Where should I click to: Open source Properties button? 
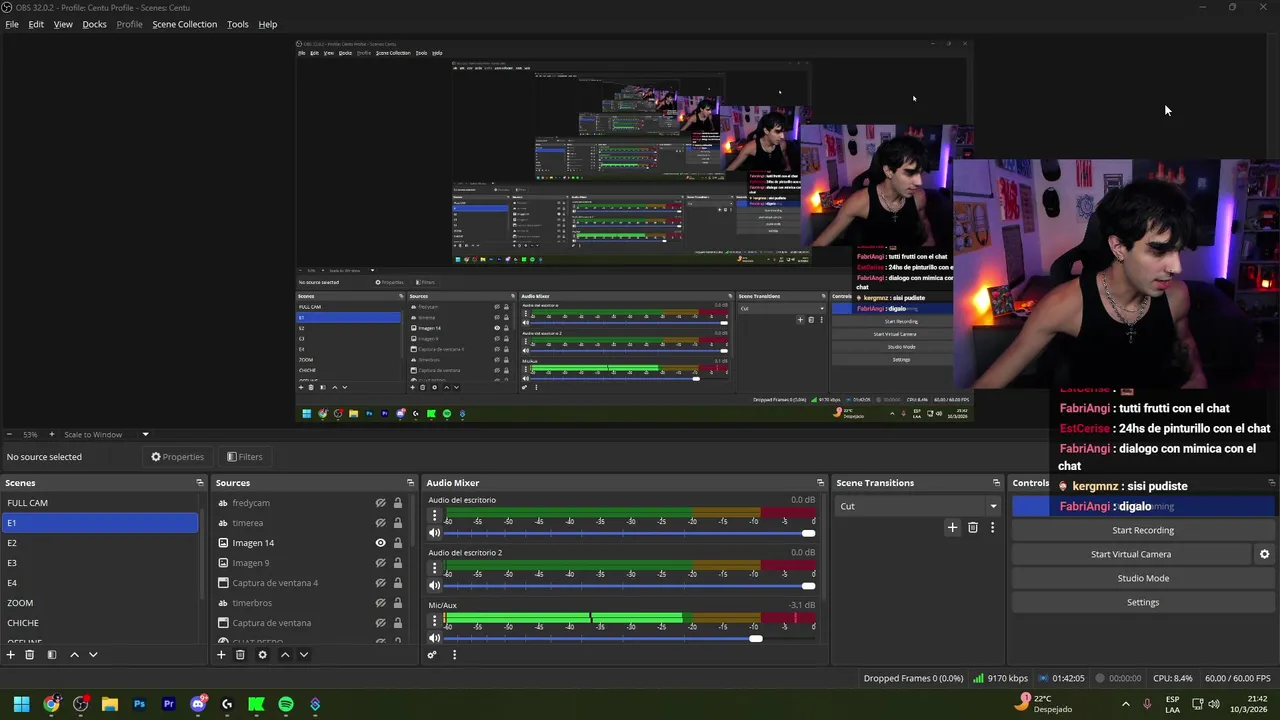[178, 457]
